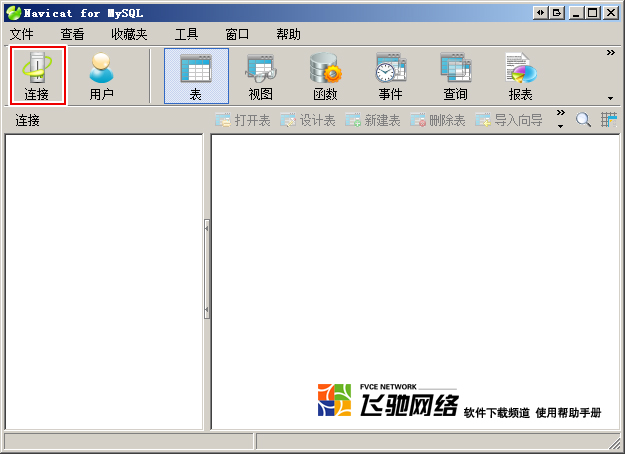The width and height of the screenshot is (625, 454).
Task: Open the main toolbar dropdown arrow
Action: click(x=610, y=98)
